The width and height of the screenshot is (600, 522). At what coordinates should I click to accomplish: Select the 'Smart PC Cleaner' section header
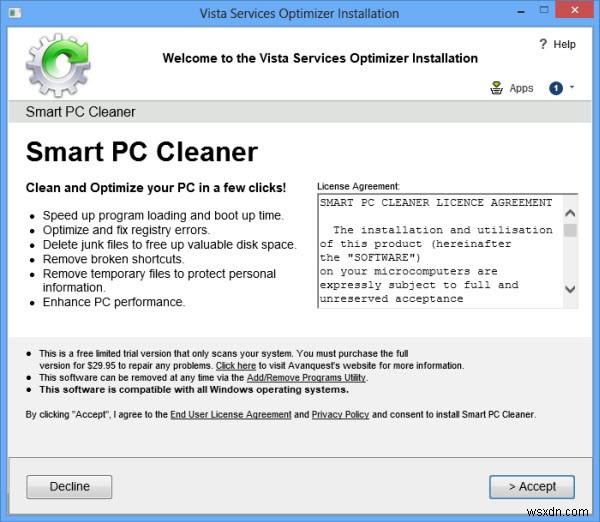(x=80, y=112)
